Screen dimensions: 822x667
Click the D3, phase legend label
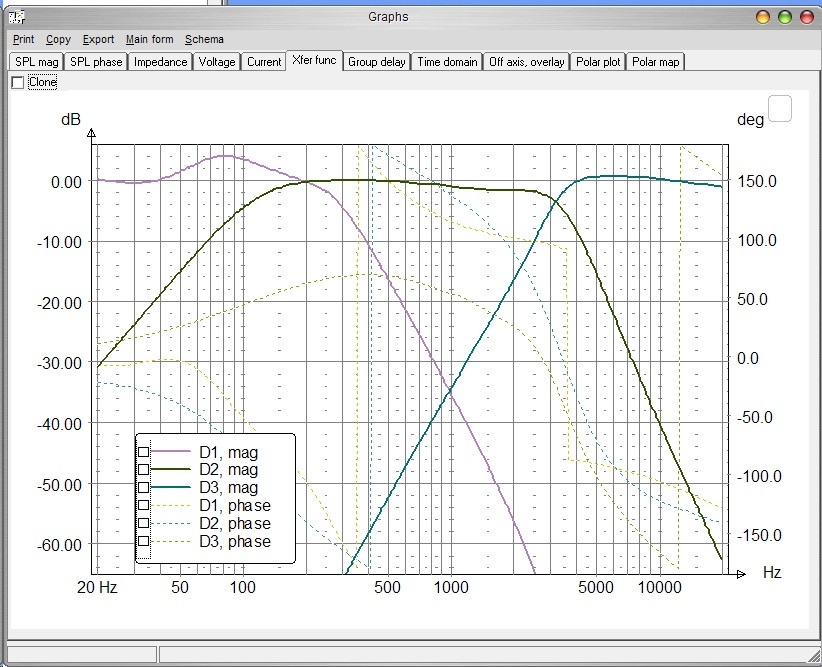pyautogui.click(x=235, y=541)
